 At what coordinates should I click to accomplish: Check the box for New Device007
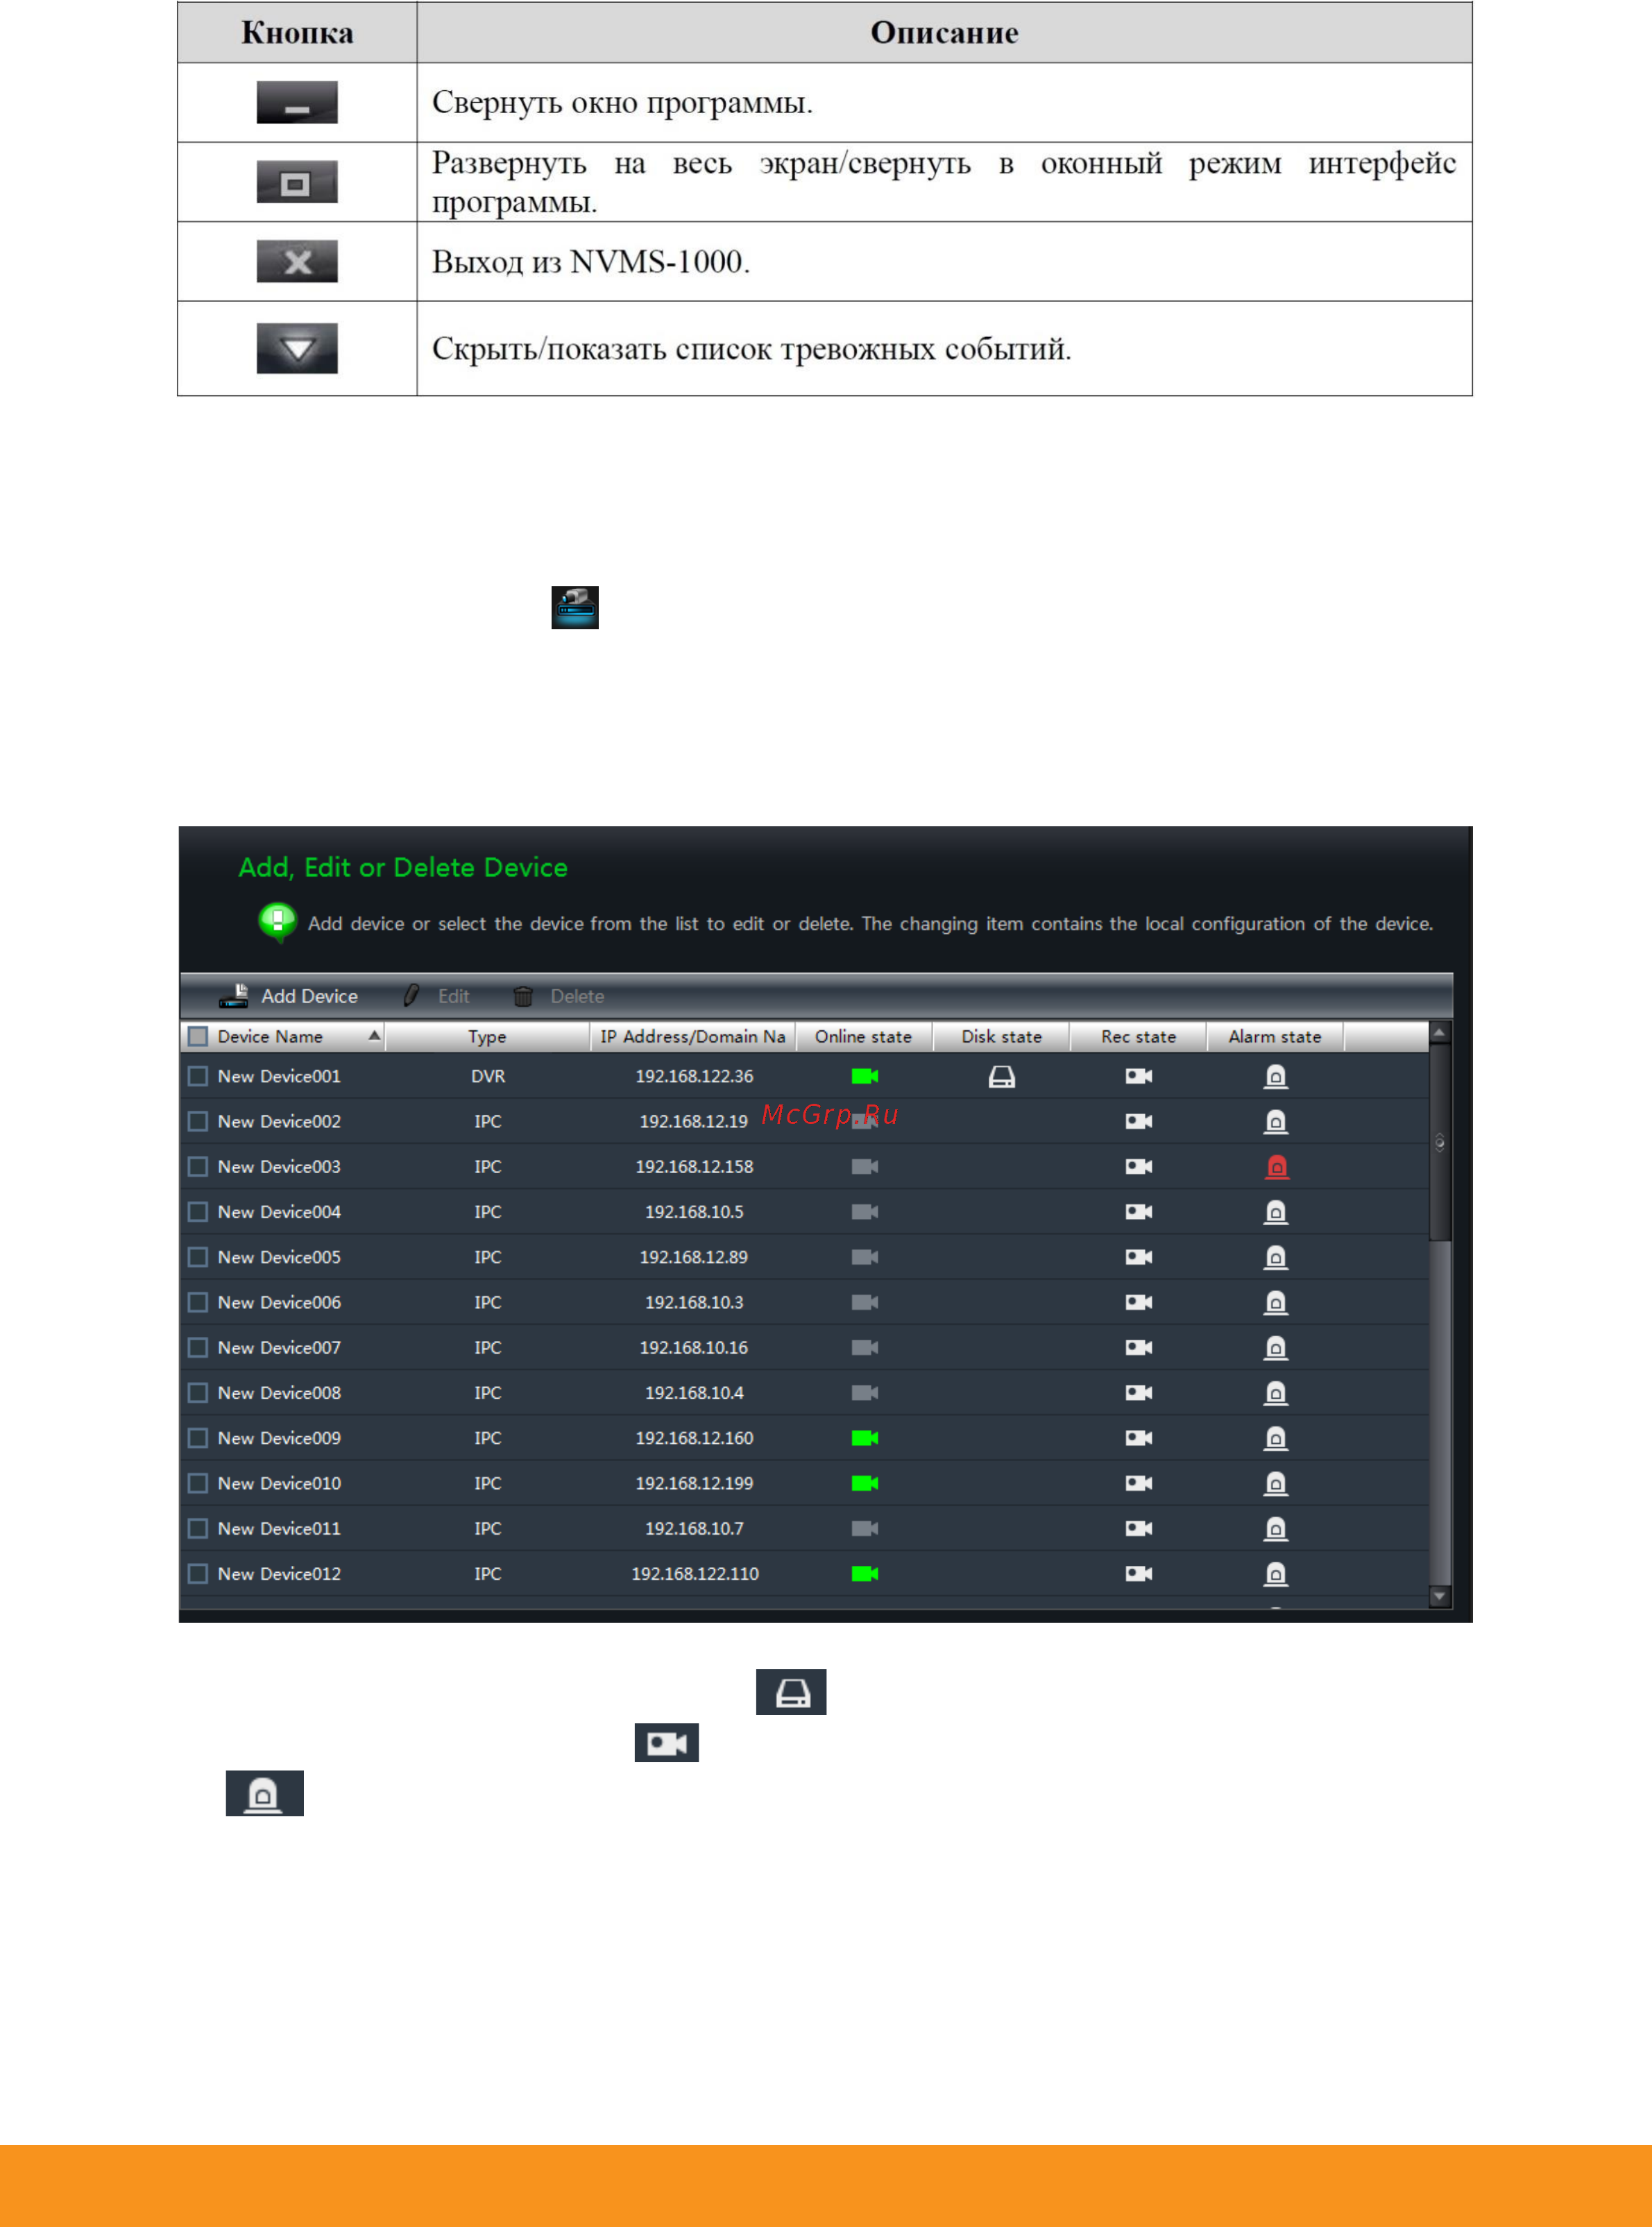198,1347
